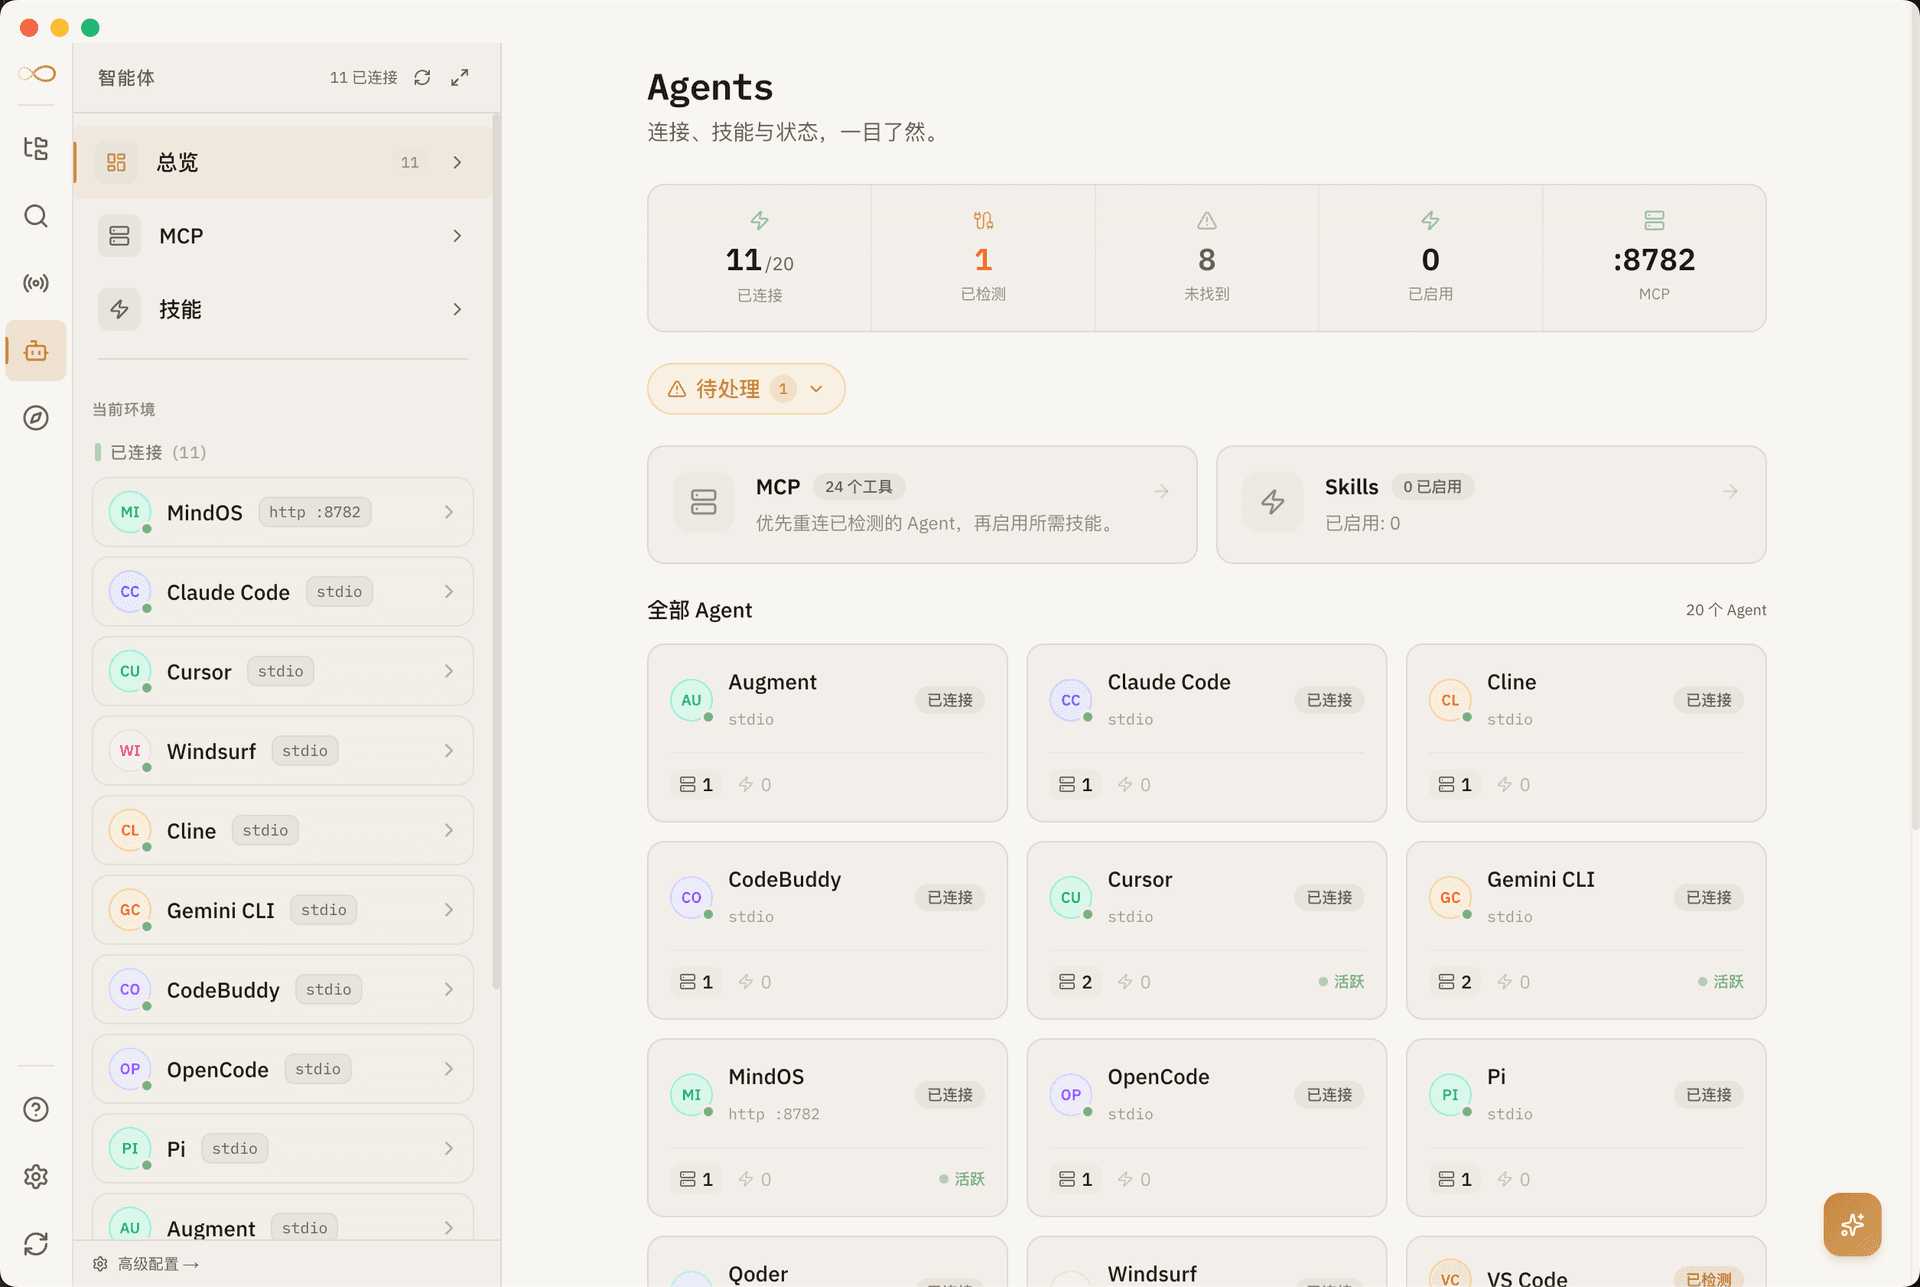Click the 活跃 status on MindOS card
Viewport: 1920px width, 1287px height.
[x=962, y=1179]
